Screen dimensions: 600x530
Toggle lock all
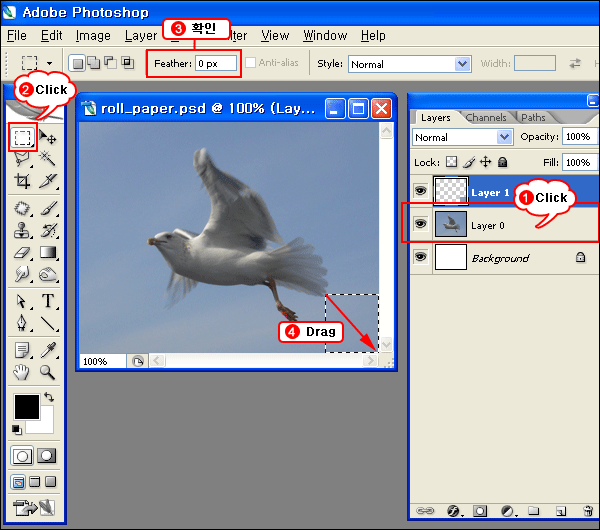502,162
